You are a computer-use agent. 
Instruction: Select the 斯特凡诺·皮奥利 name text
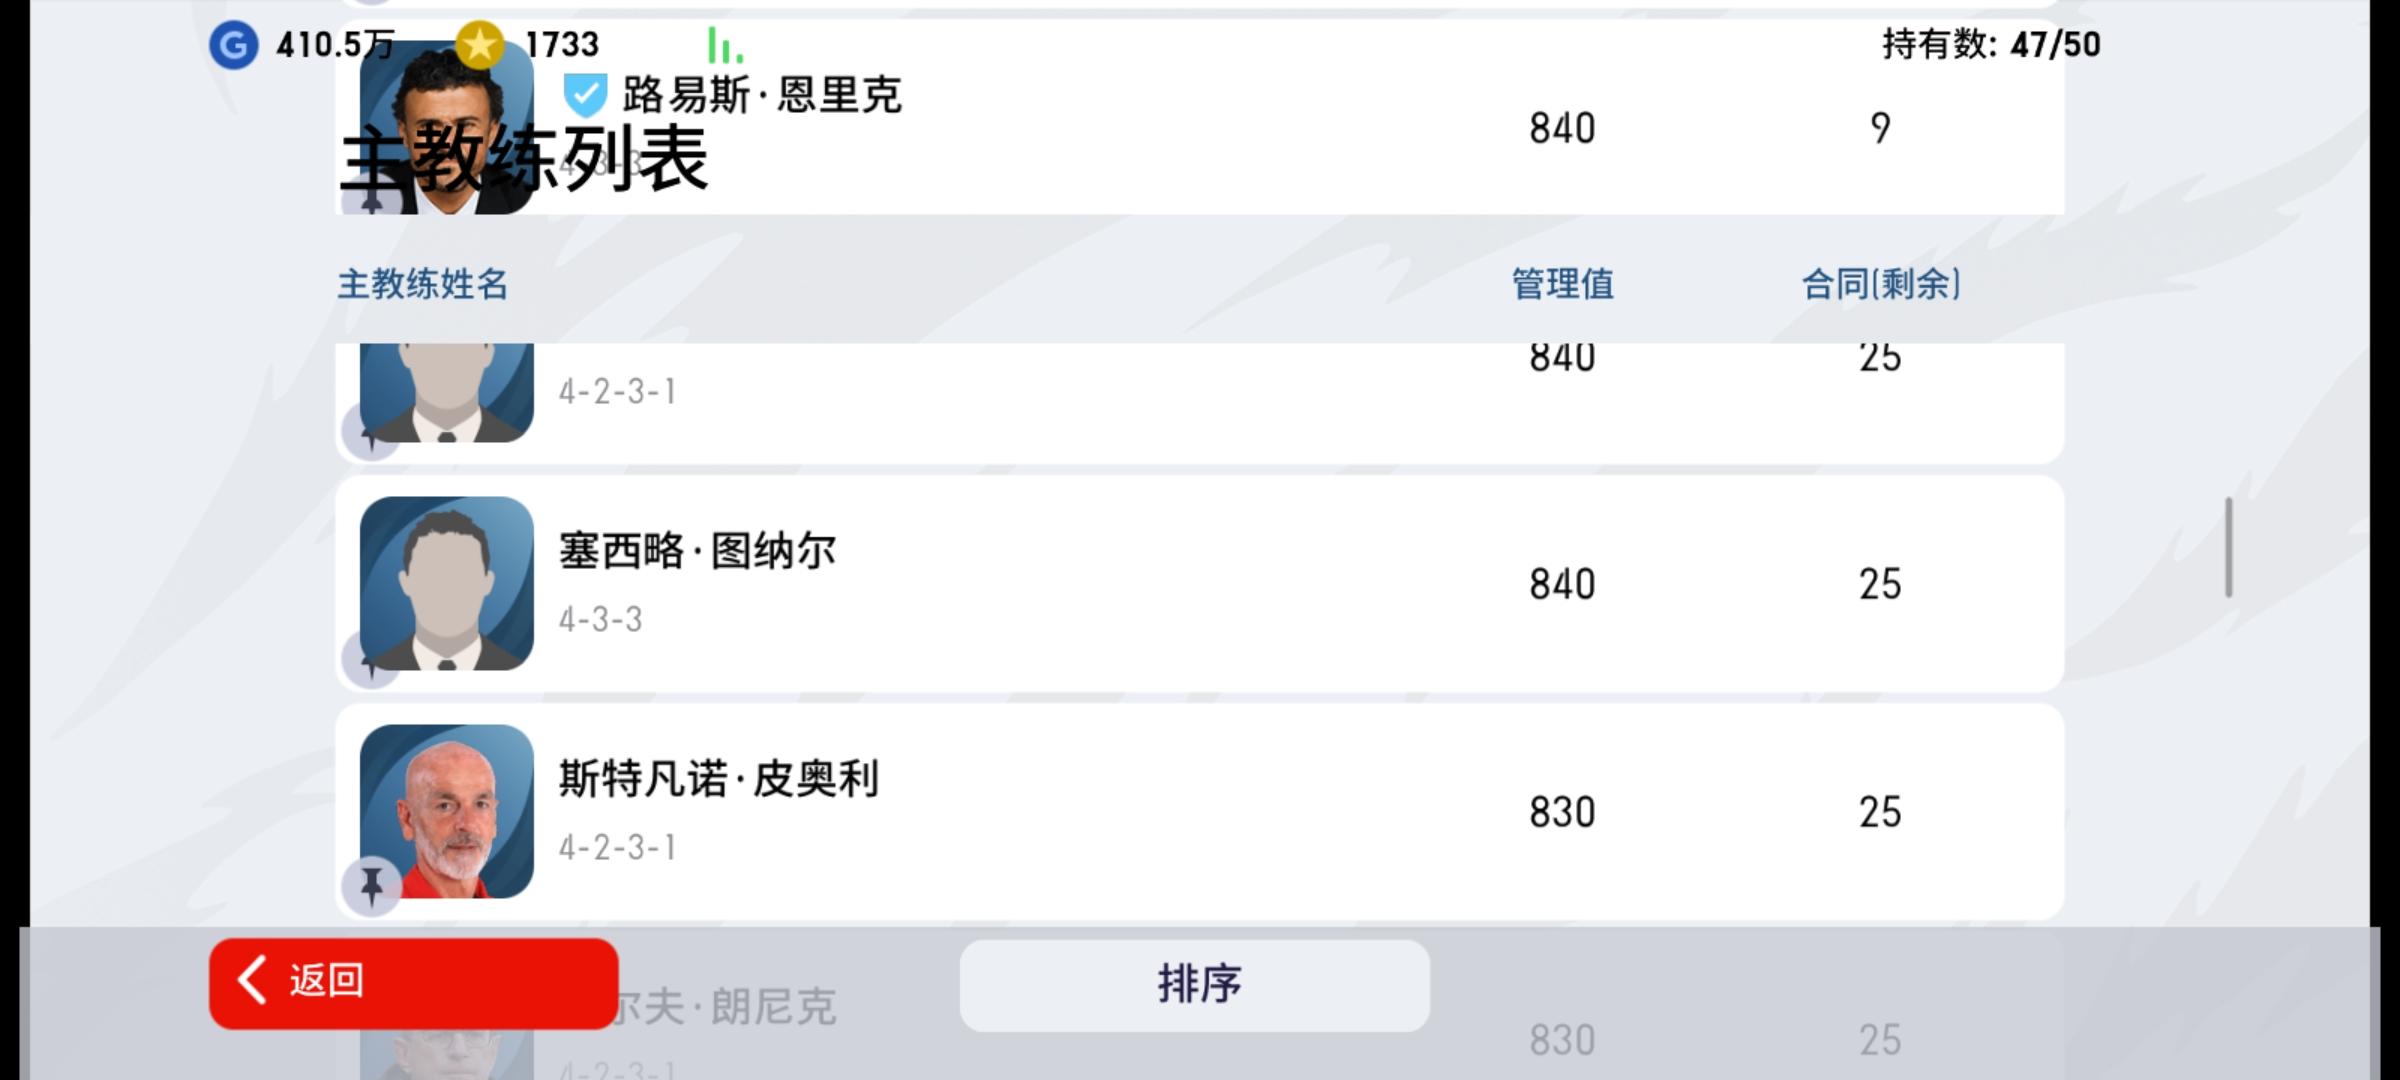(719, 779)
